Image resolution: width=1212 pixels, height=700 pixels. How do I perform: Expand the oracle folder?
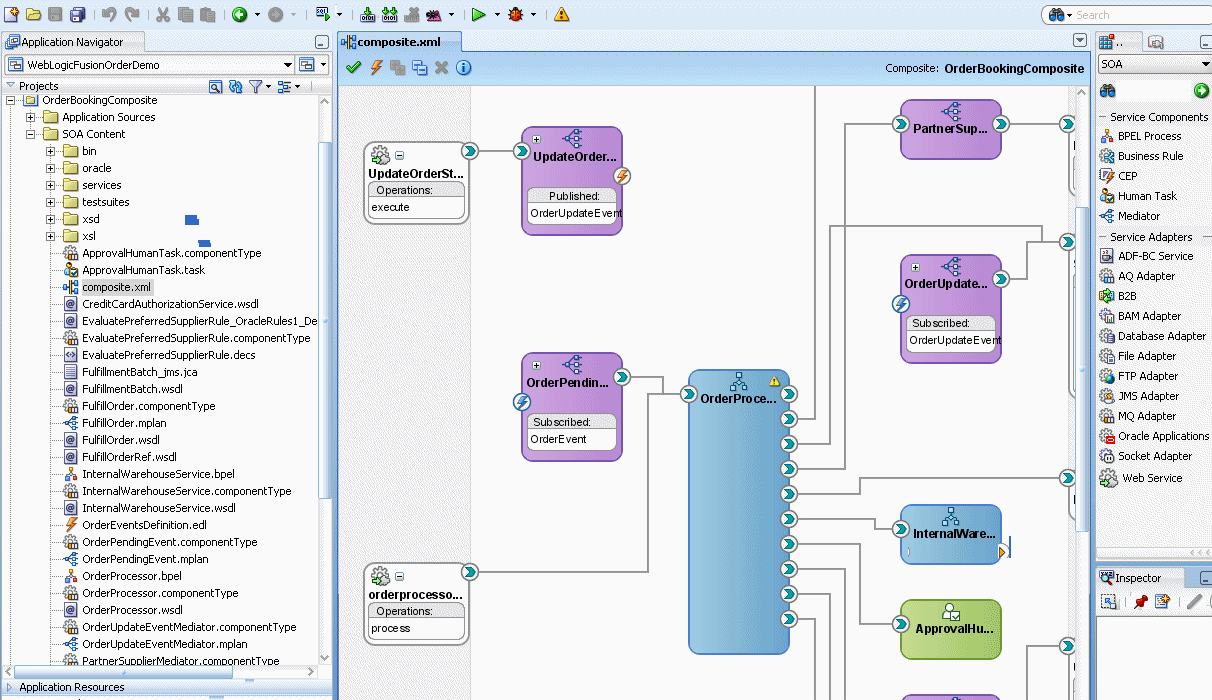50,168
